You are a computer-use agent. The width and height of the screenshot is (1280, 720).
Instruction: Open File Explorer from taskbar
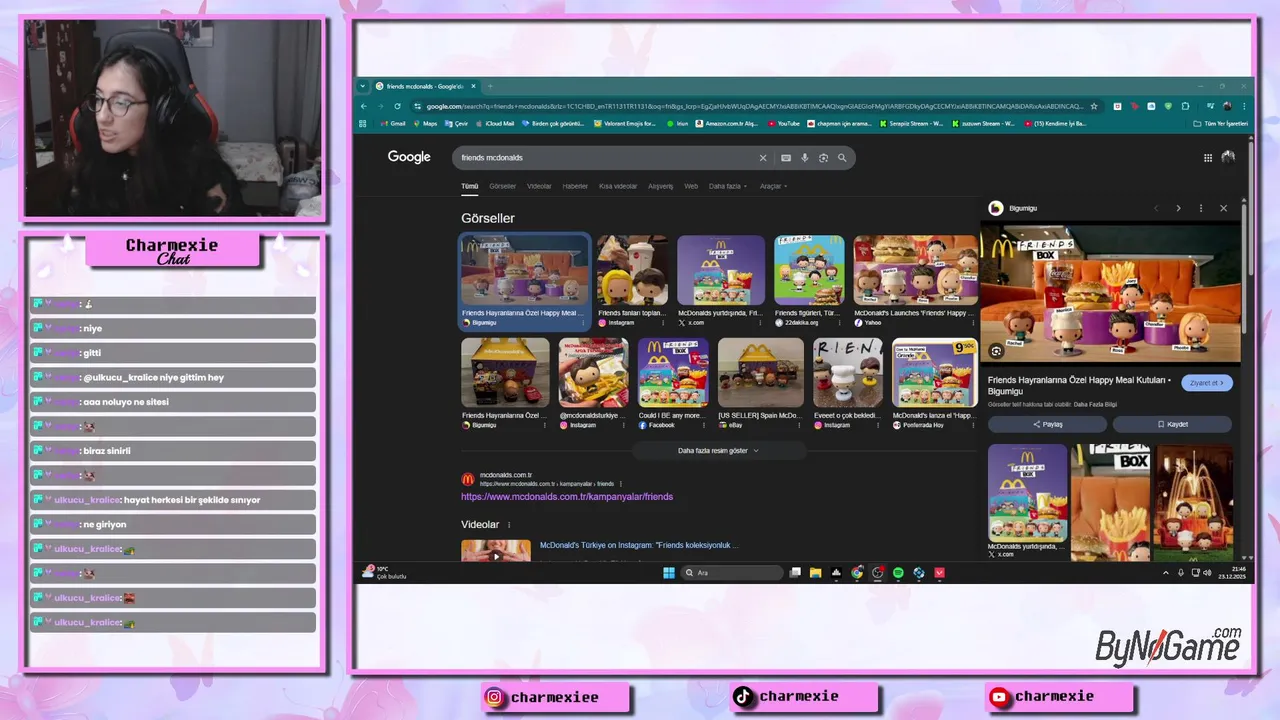(x=816, y=573)
